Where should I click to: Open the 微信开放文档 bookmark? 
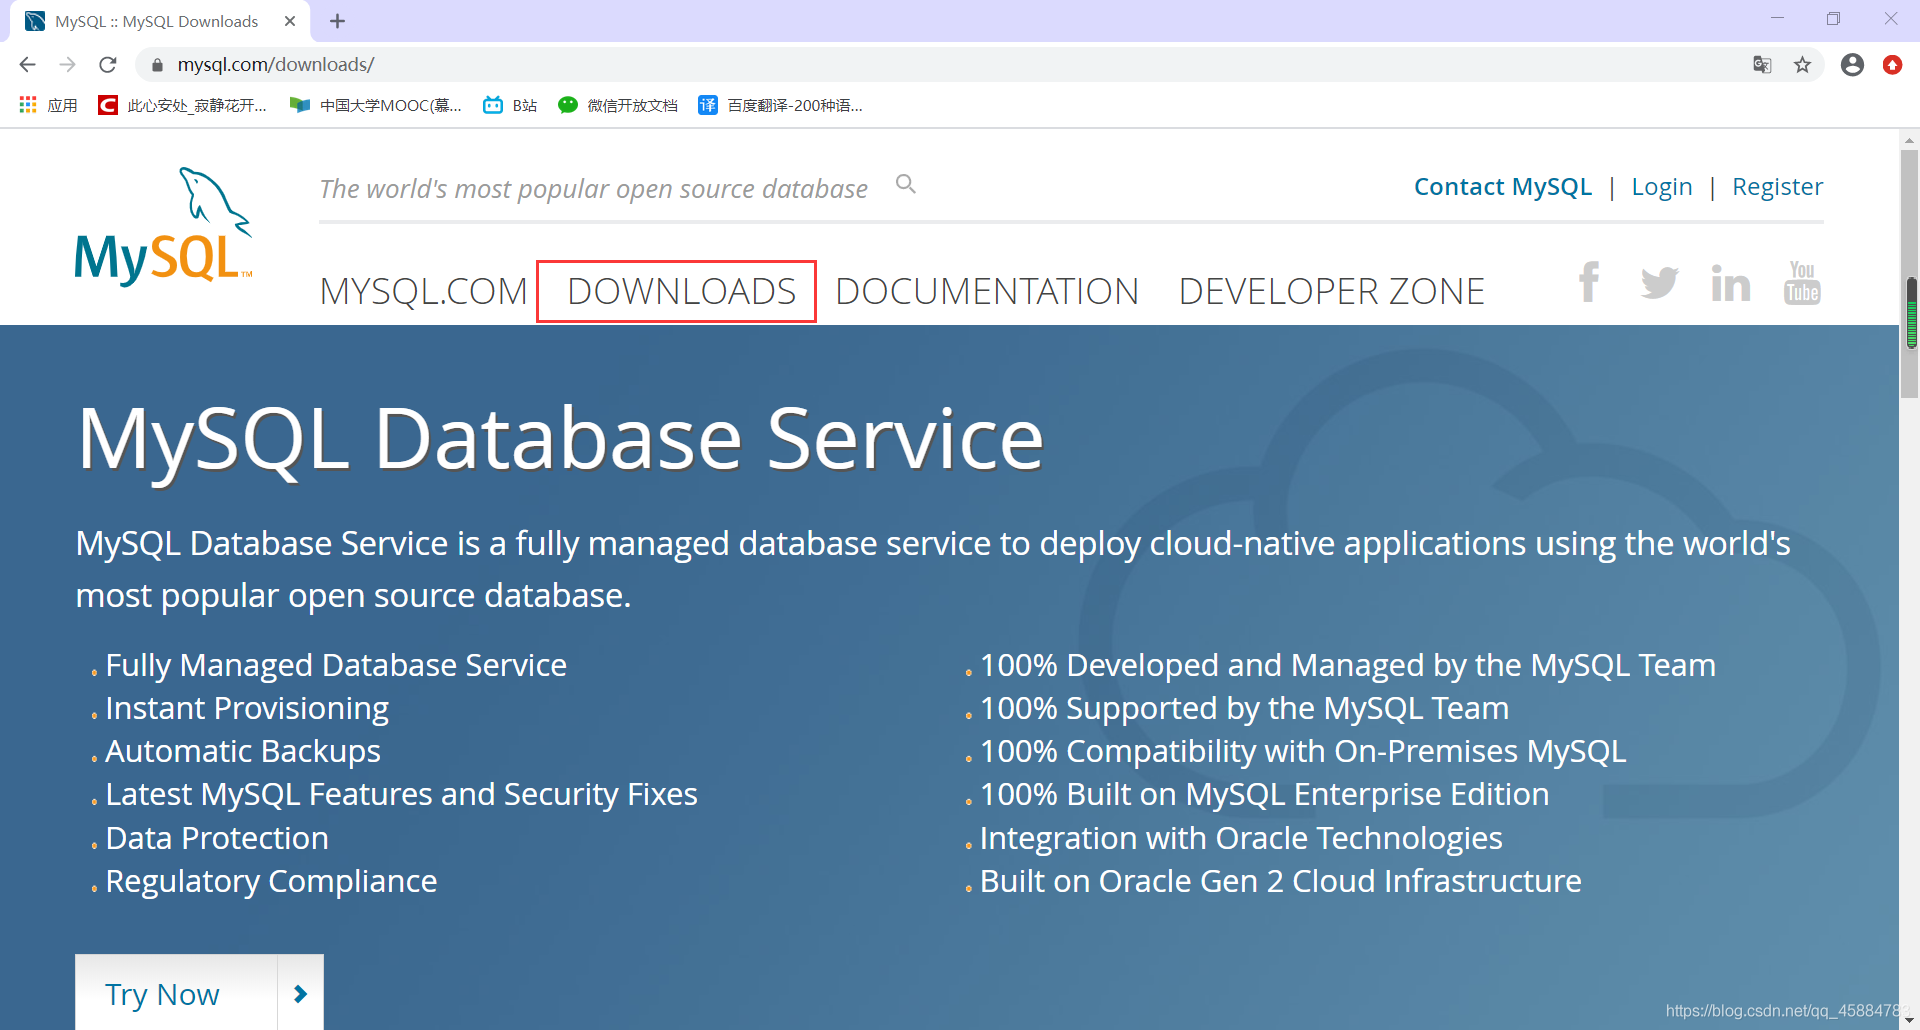tap(618, 105)
